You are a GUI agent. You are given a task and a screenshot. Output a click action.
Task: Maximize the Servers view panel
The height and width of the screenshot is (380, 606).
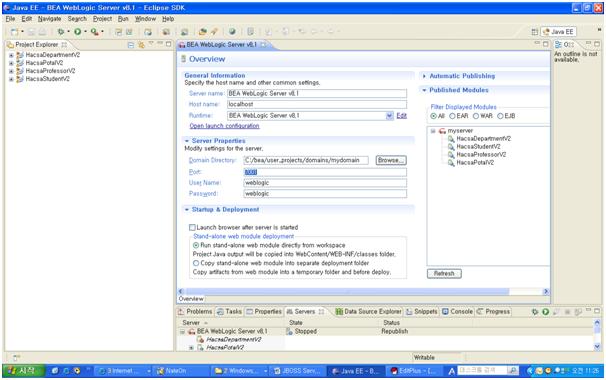tap(597, 311)
